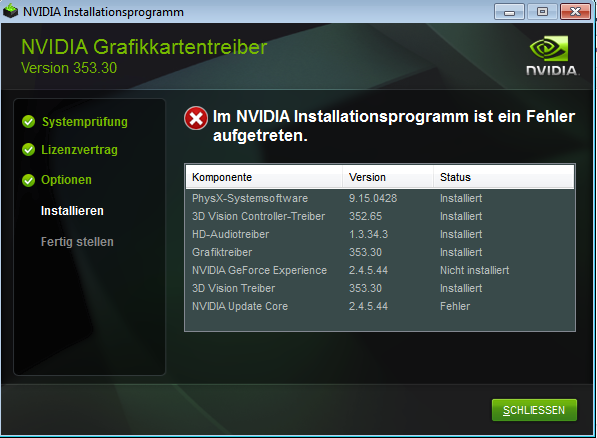Maximize the installer window
The height and width of the screenshot is (438, 597).
coord(542,12)
